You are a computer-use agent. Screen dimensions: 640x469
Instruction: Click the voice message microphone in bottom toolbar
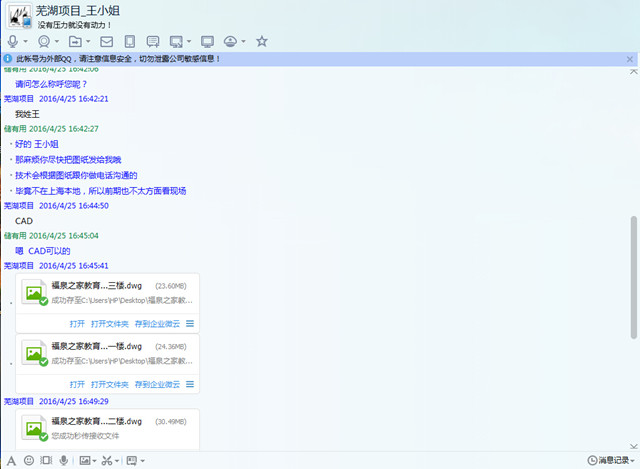coord(64,461)
